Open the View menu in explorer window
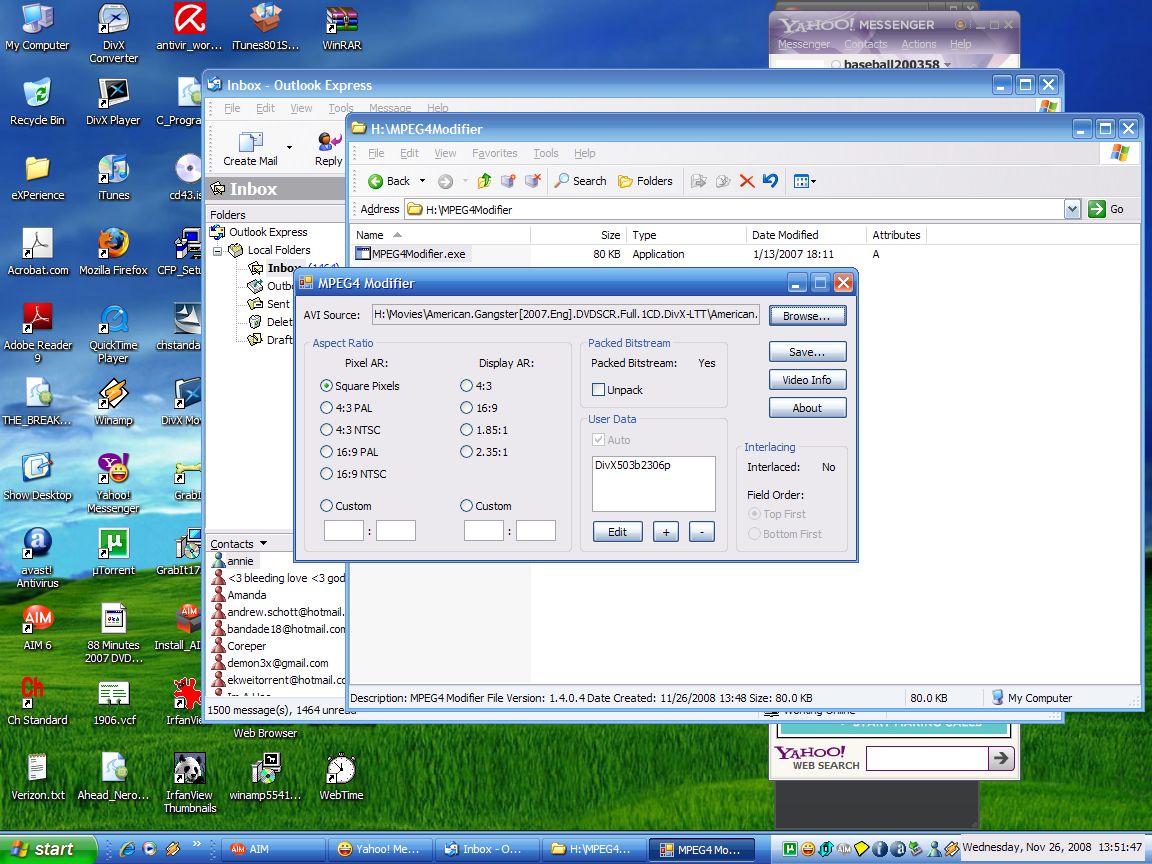The width and height of the screenshot is (1152, 864). click(x=445, y=153)
